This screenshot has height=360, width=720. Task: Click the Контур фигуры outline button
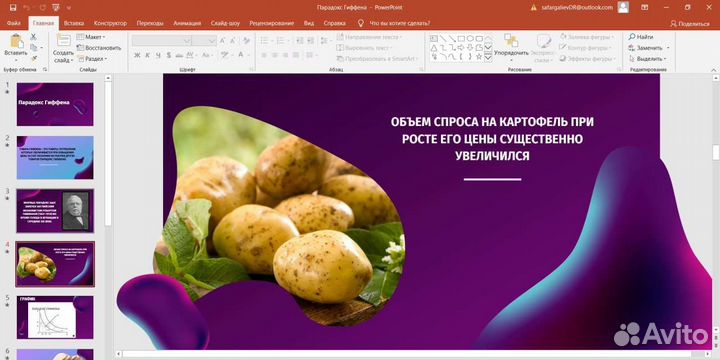tap(585, 48)
